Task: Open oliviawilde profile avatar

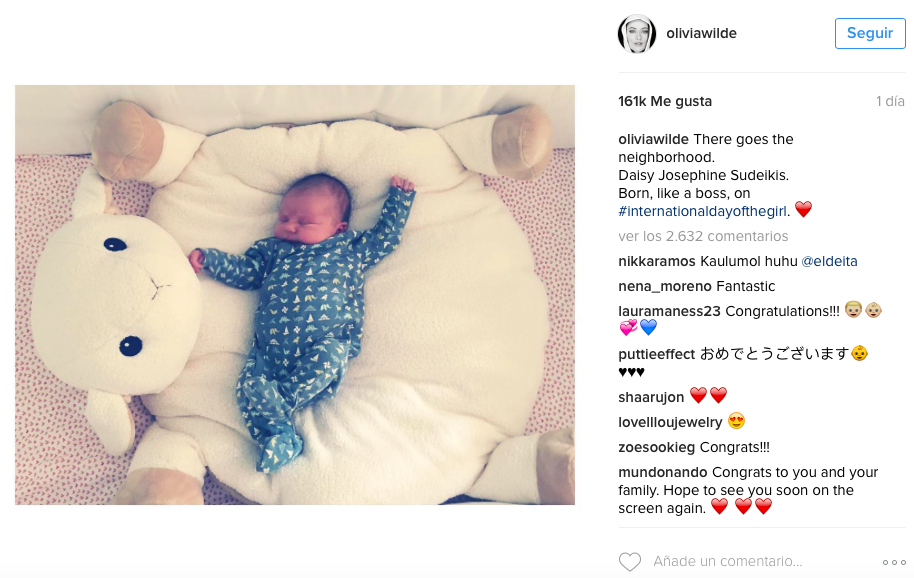Action: (637, 34)
